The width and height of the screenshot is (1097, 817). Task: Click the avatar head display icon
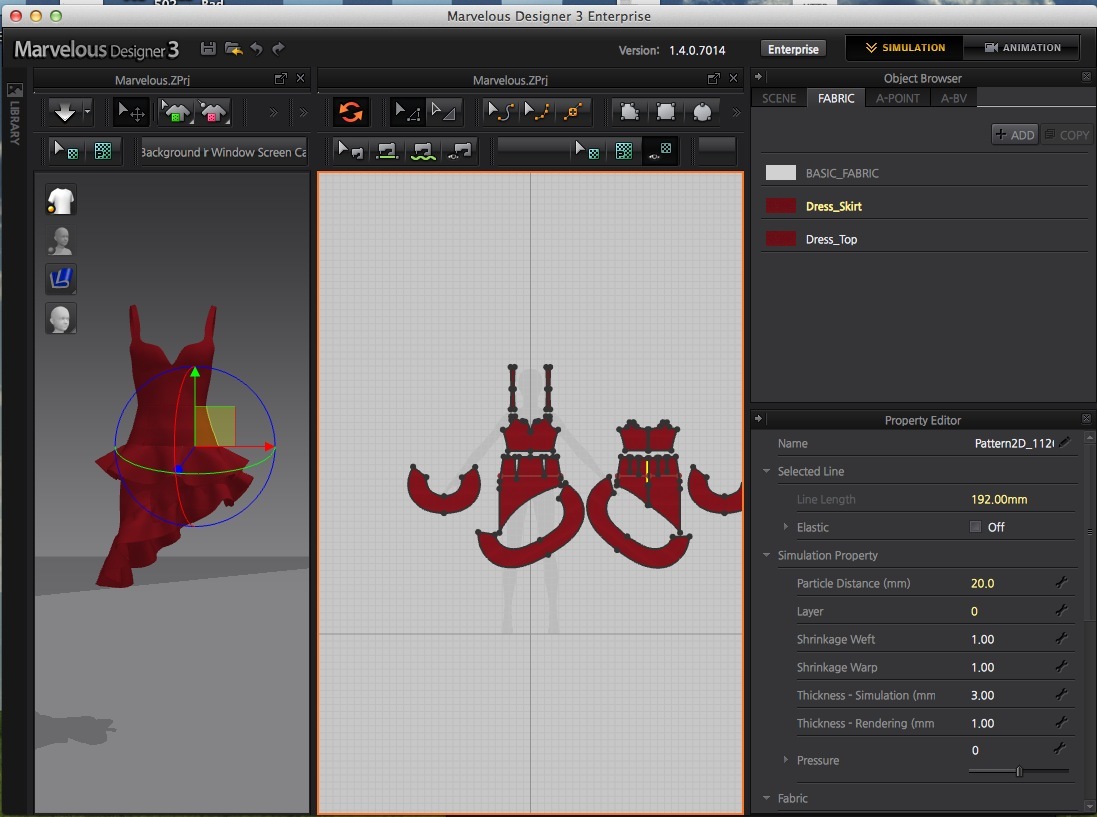point(61,319)
